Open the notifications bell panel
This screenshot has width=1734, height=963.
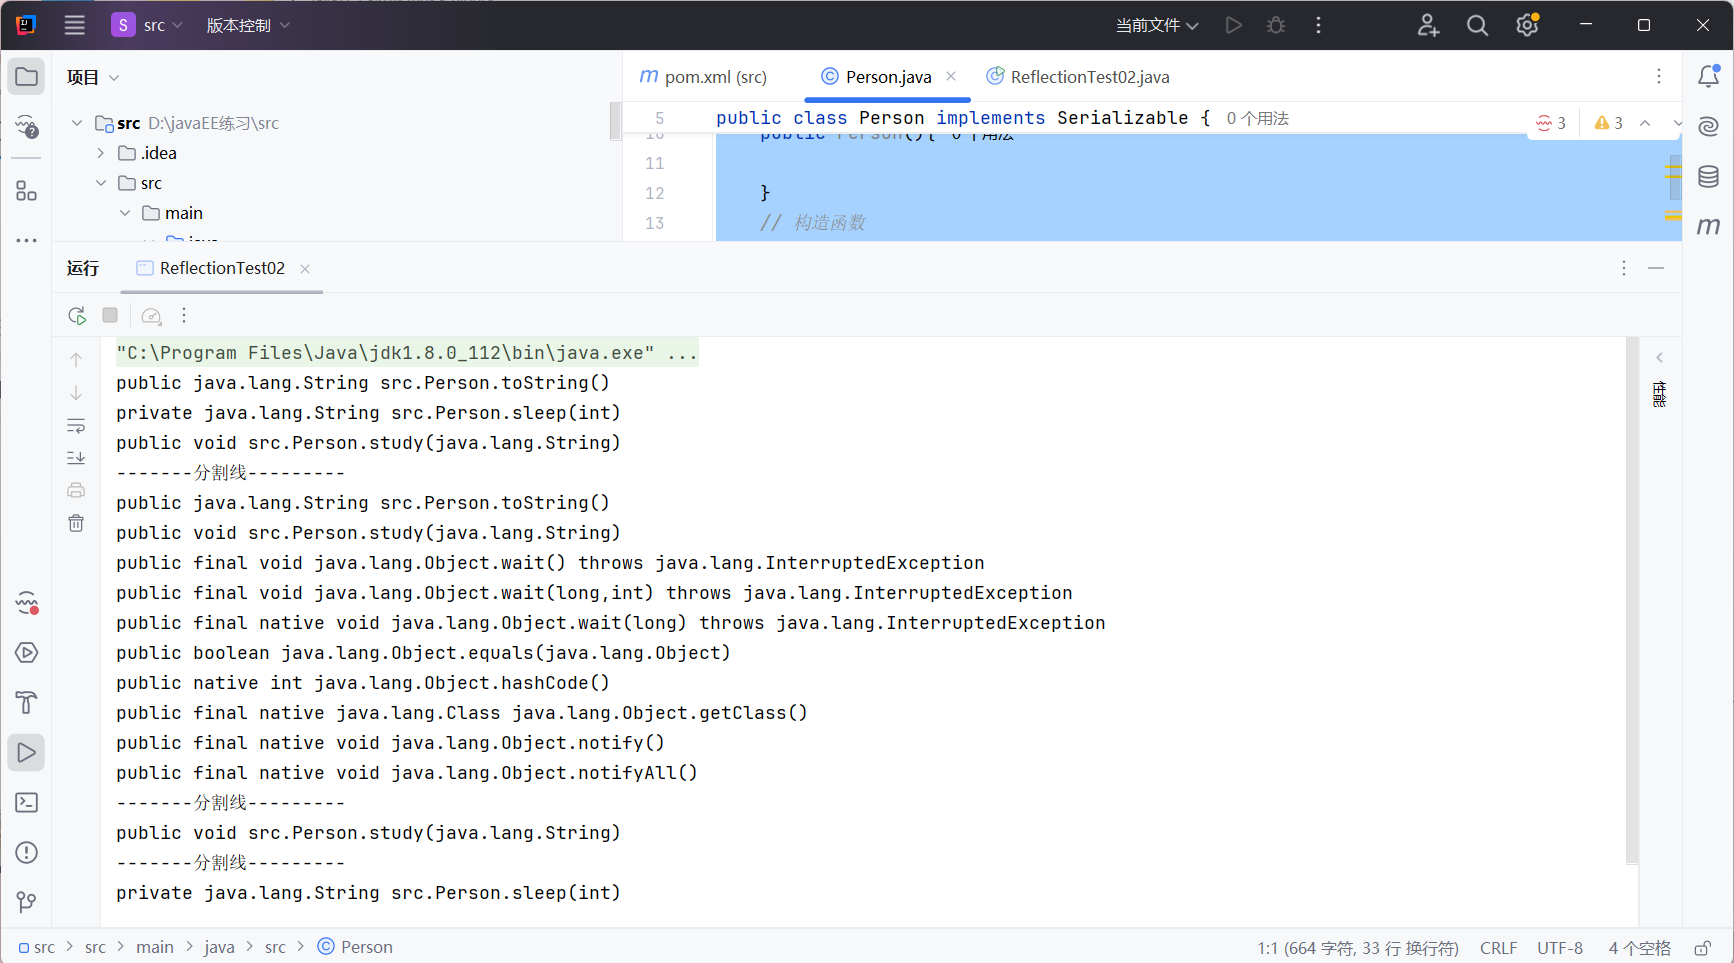[1708, 77]
